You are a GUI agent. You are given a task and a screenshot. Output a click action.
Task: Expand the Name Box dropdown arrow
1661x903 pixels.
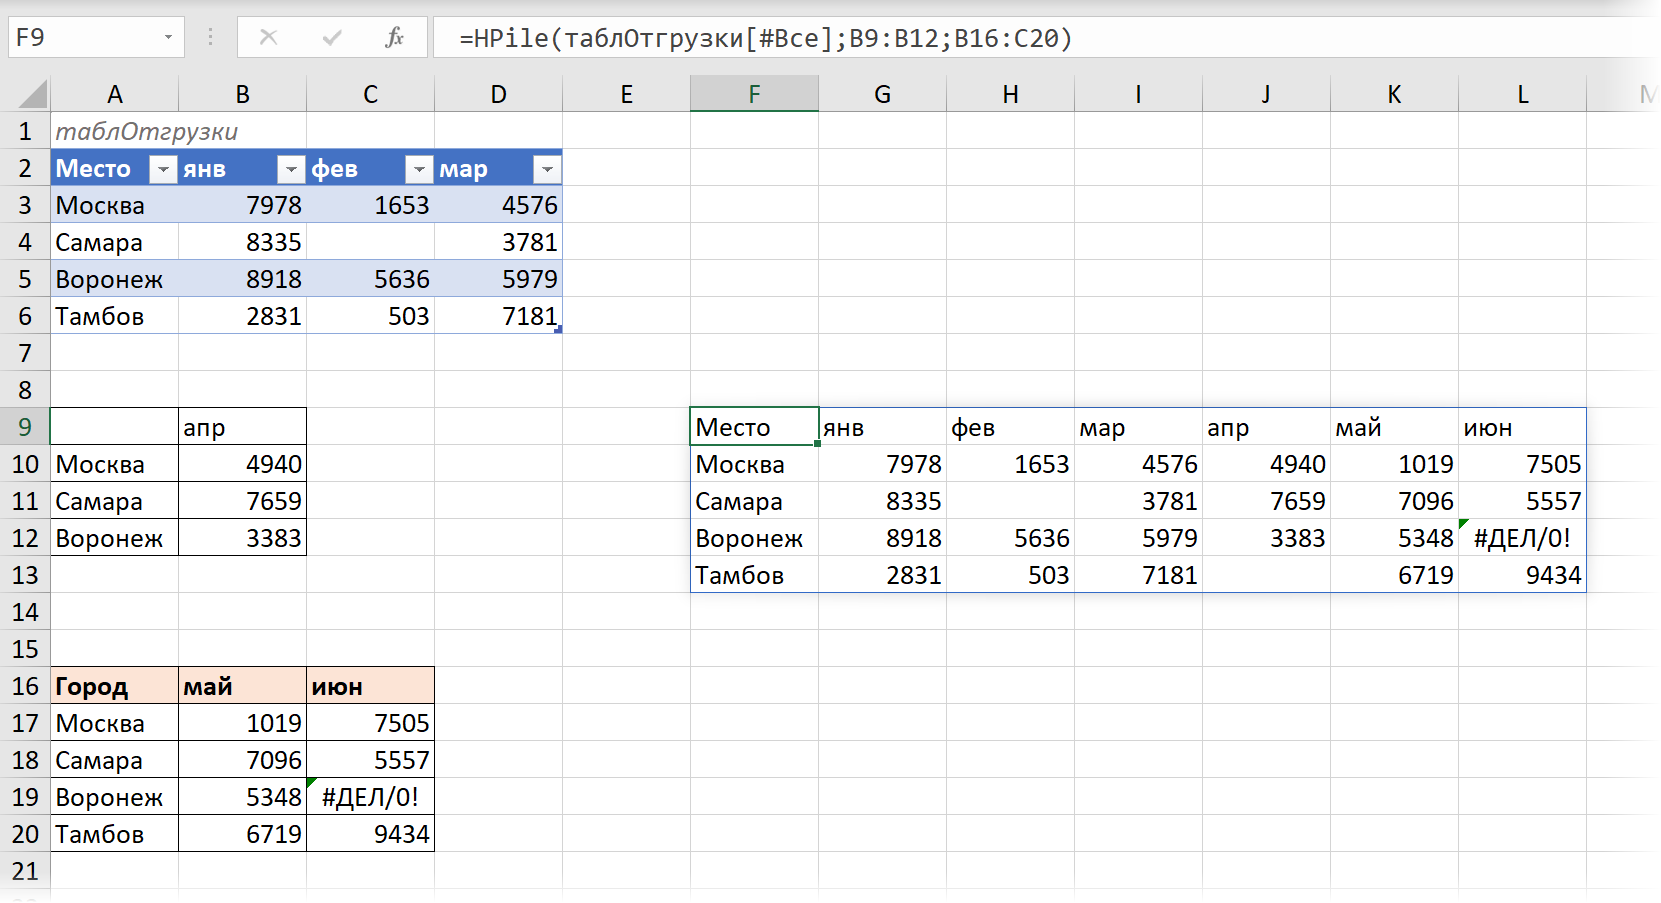168,38
